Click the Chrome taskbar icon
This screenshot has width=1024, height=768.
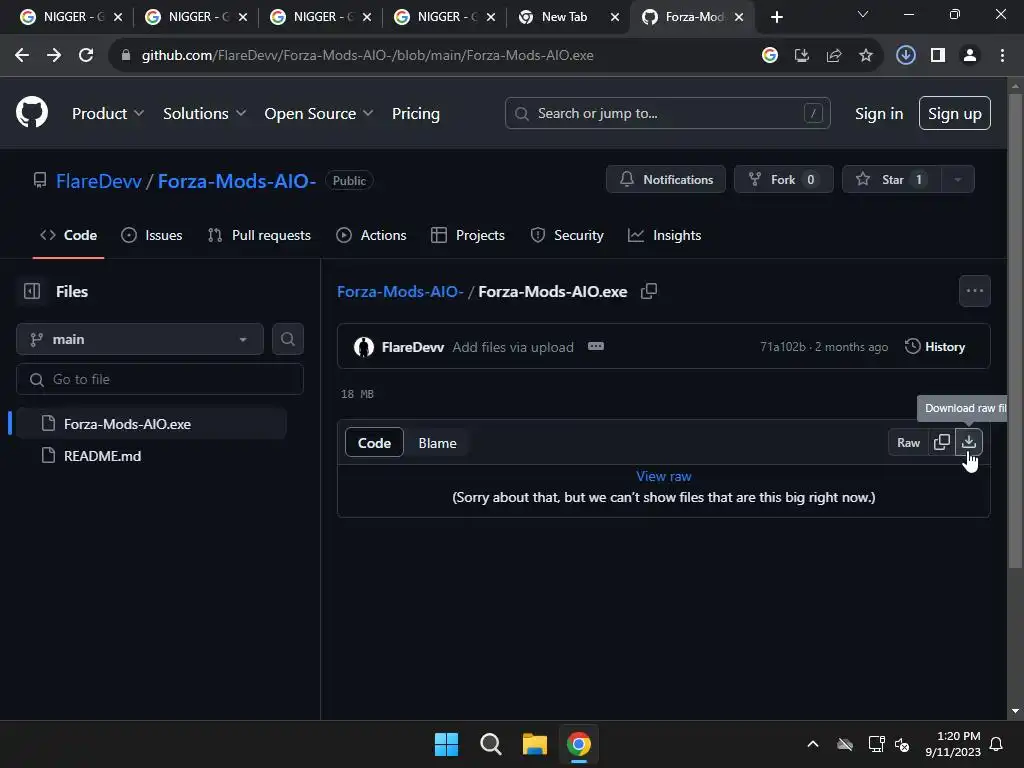pos(579,744)
